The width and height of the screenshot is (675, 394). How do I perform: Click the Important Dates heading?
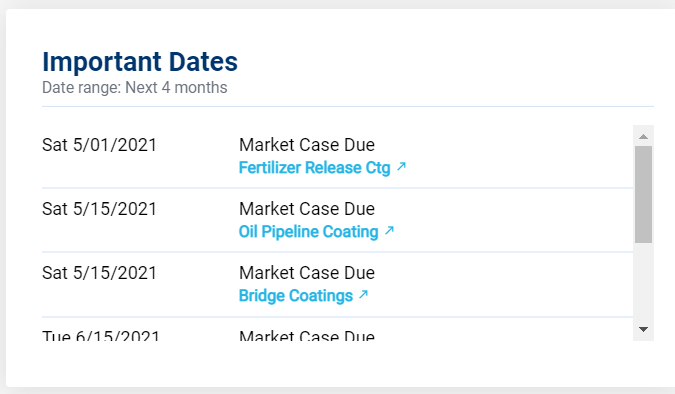point(140,62)
